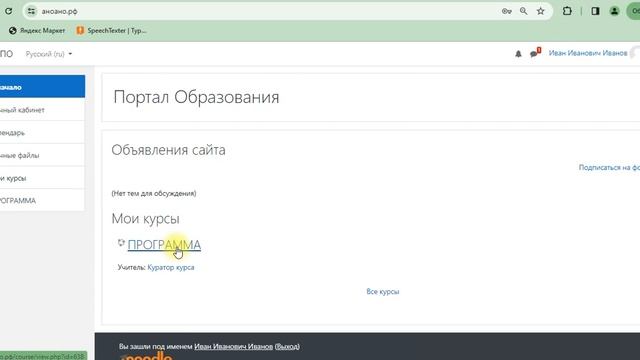Click the Портал Образования heading
The image size is (640, 360).
(x=196, y=97)
